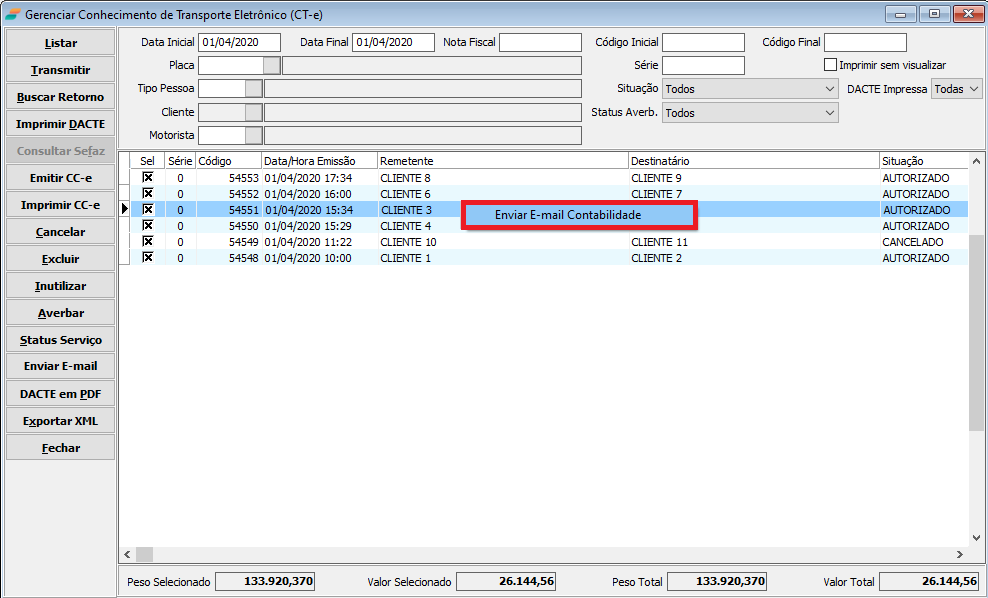Click the lookup button beside the Placa field
The height and width of the screenshot is (598, 988).
coord(271,65)
